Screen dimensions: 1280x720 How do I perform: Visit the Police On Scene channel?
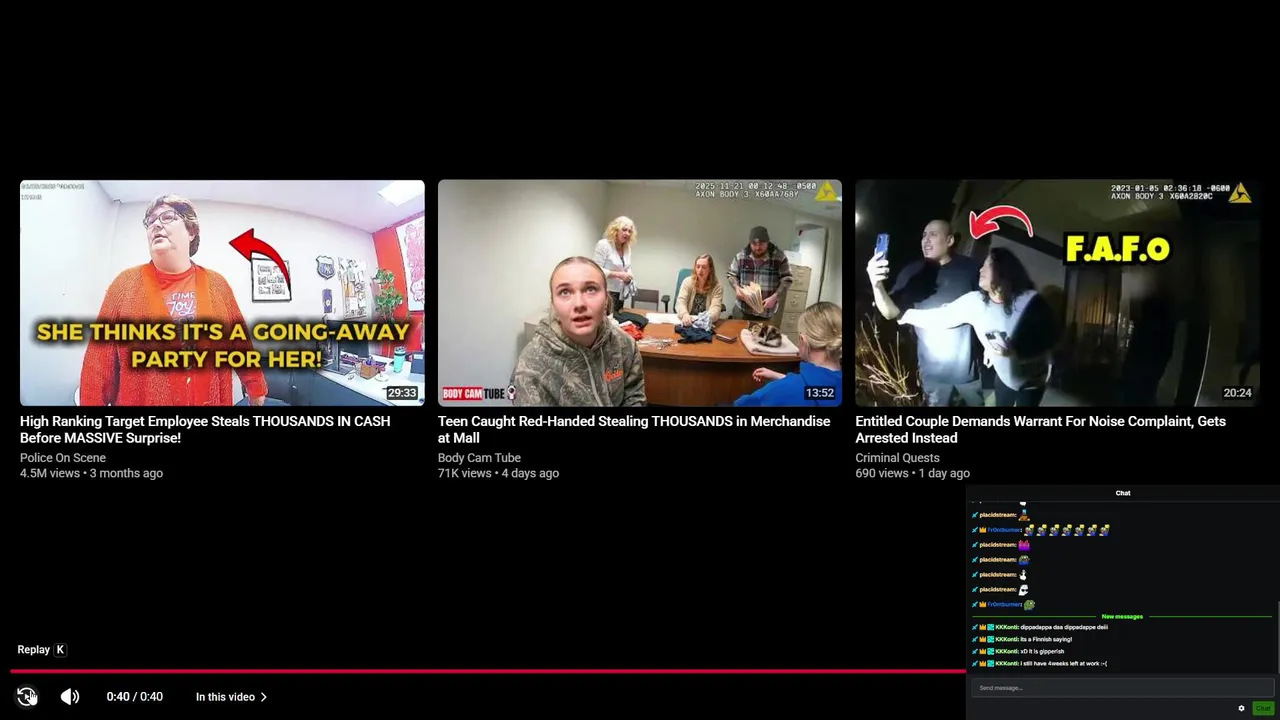tap(63, 458)
